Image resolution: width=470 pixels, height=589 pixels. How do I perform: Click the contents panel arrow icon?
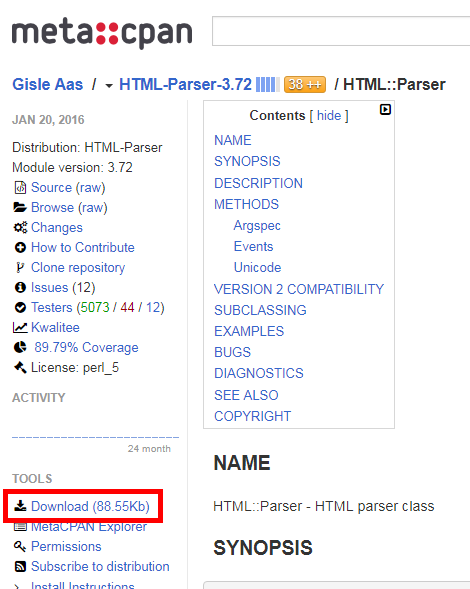pos(385,109)
